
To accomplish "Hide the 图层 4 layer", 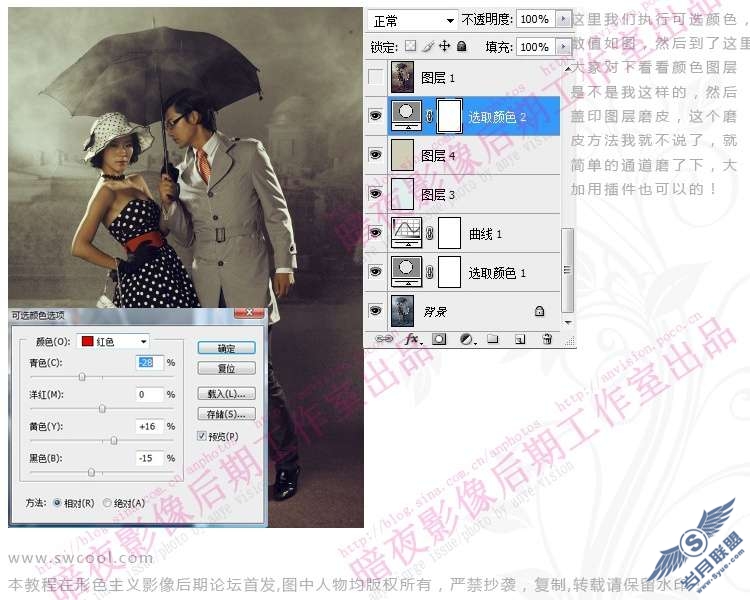I will tap(375, 154).
